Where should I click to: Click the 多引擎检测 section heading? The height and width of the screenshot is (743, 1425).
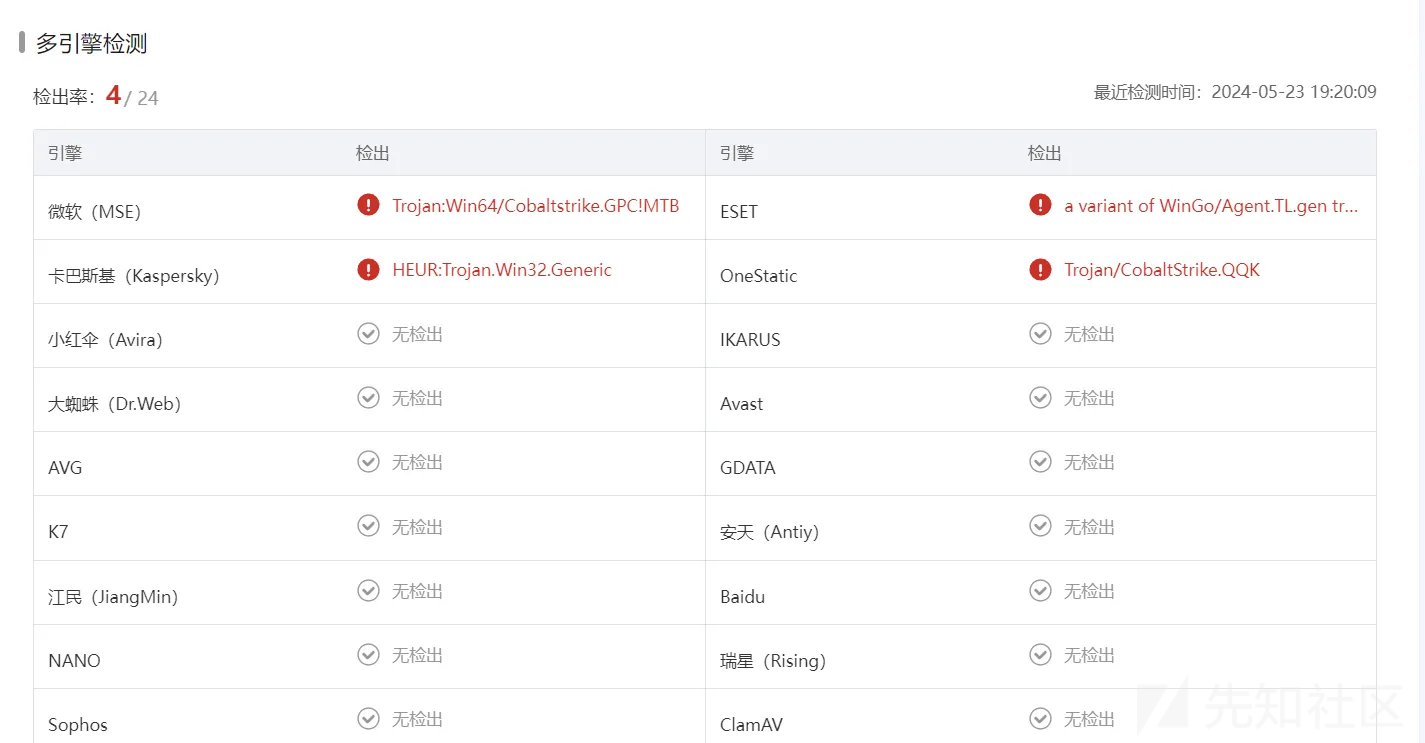click(92, 43)
